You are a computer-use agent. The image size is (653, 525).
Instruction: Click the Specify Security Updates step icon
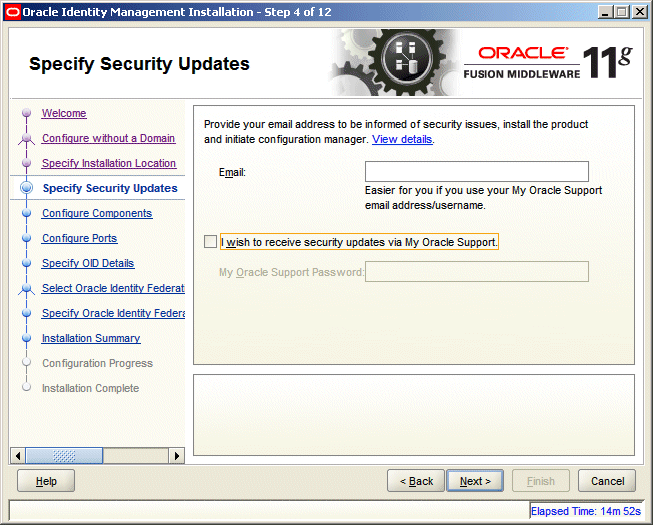26,188
